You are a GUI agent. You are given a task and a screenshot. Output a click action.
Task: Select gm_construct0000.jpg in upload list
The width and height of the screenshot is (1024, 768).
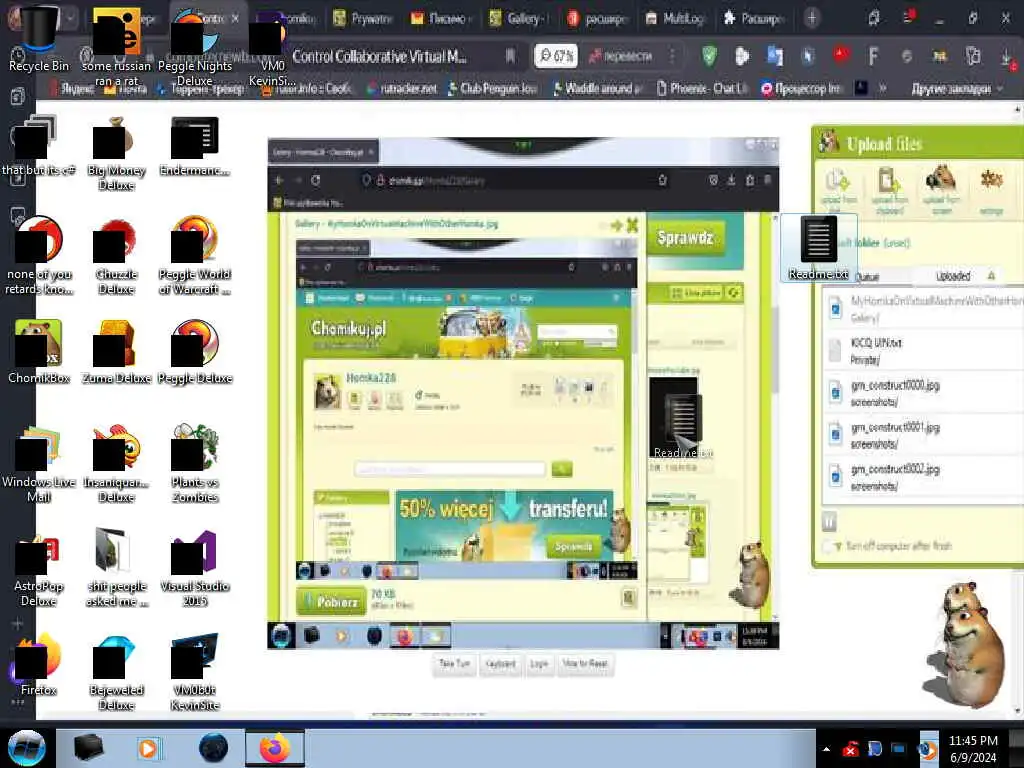(922, 393)
